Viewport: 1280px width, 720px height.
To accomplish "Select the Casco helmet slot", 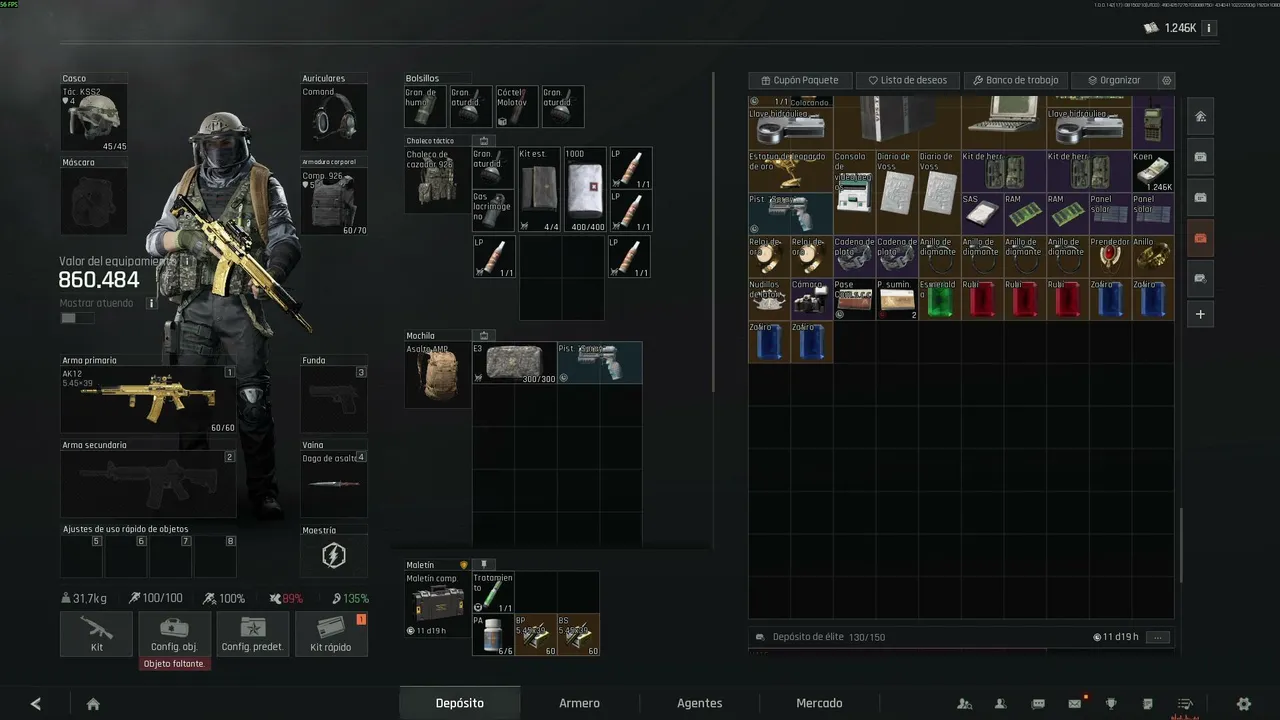I will pos(94,119).
